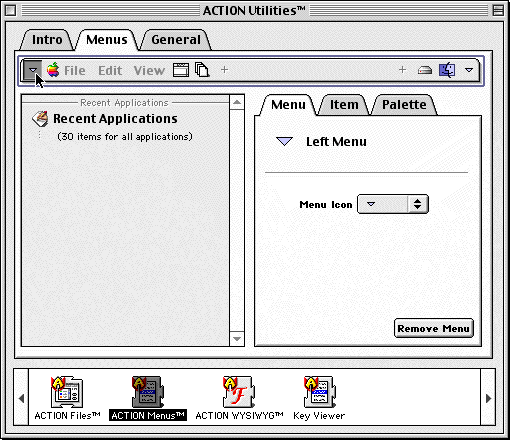Open the Item tab
Viewport: 510px width, 440px height.
point(344,105)
